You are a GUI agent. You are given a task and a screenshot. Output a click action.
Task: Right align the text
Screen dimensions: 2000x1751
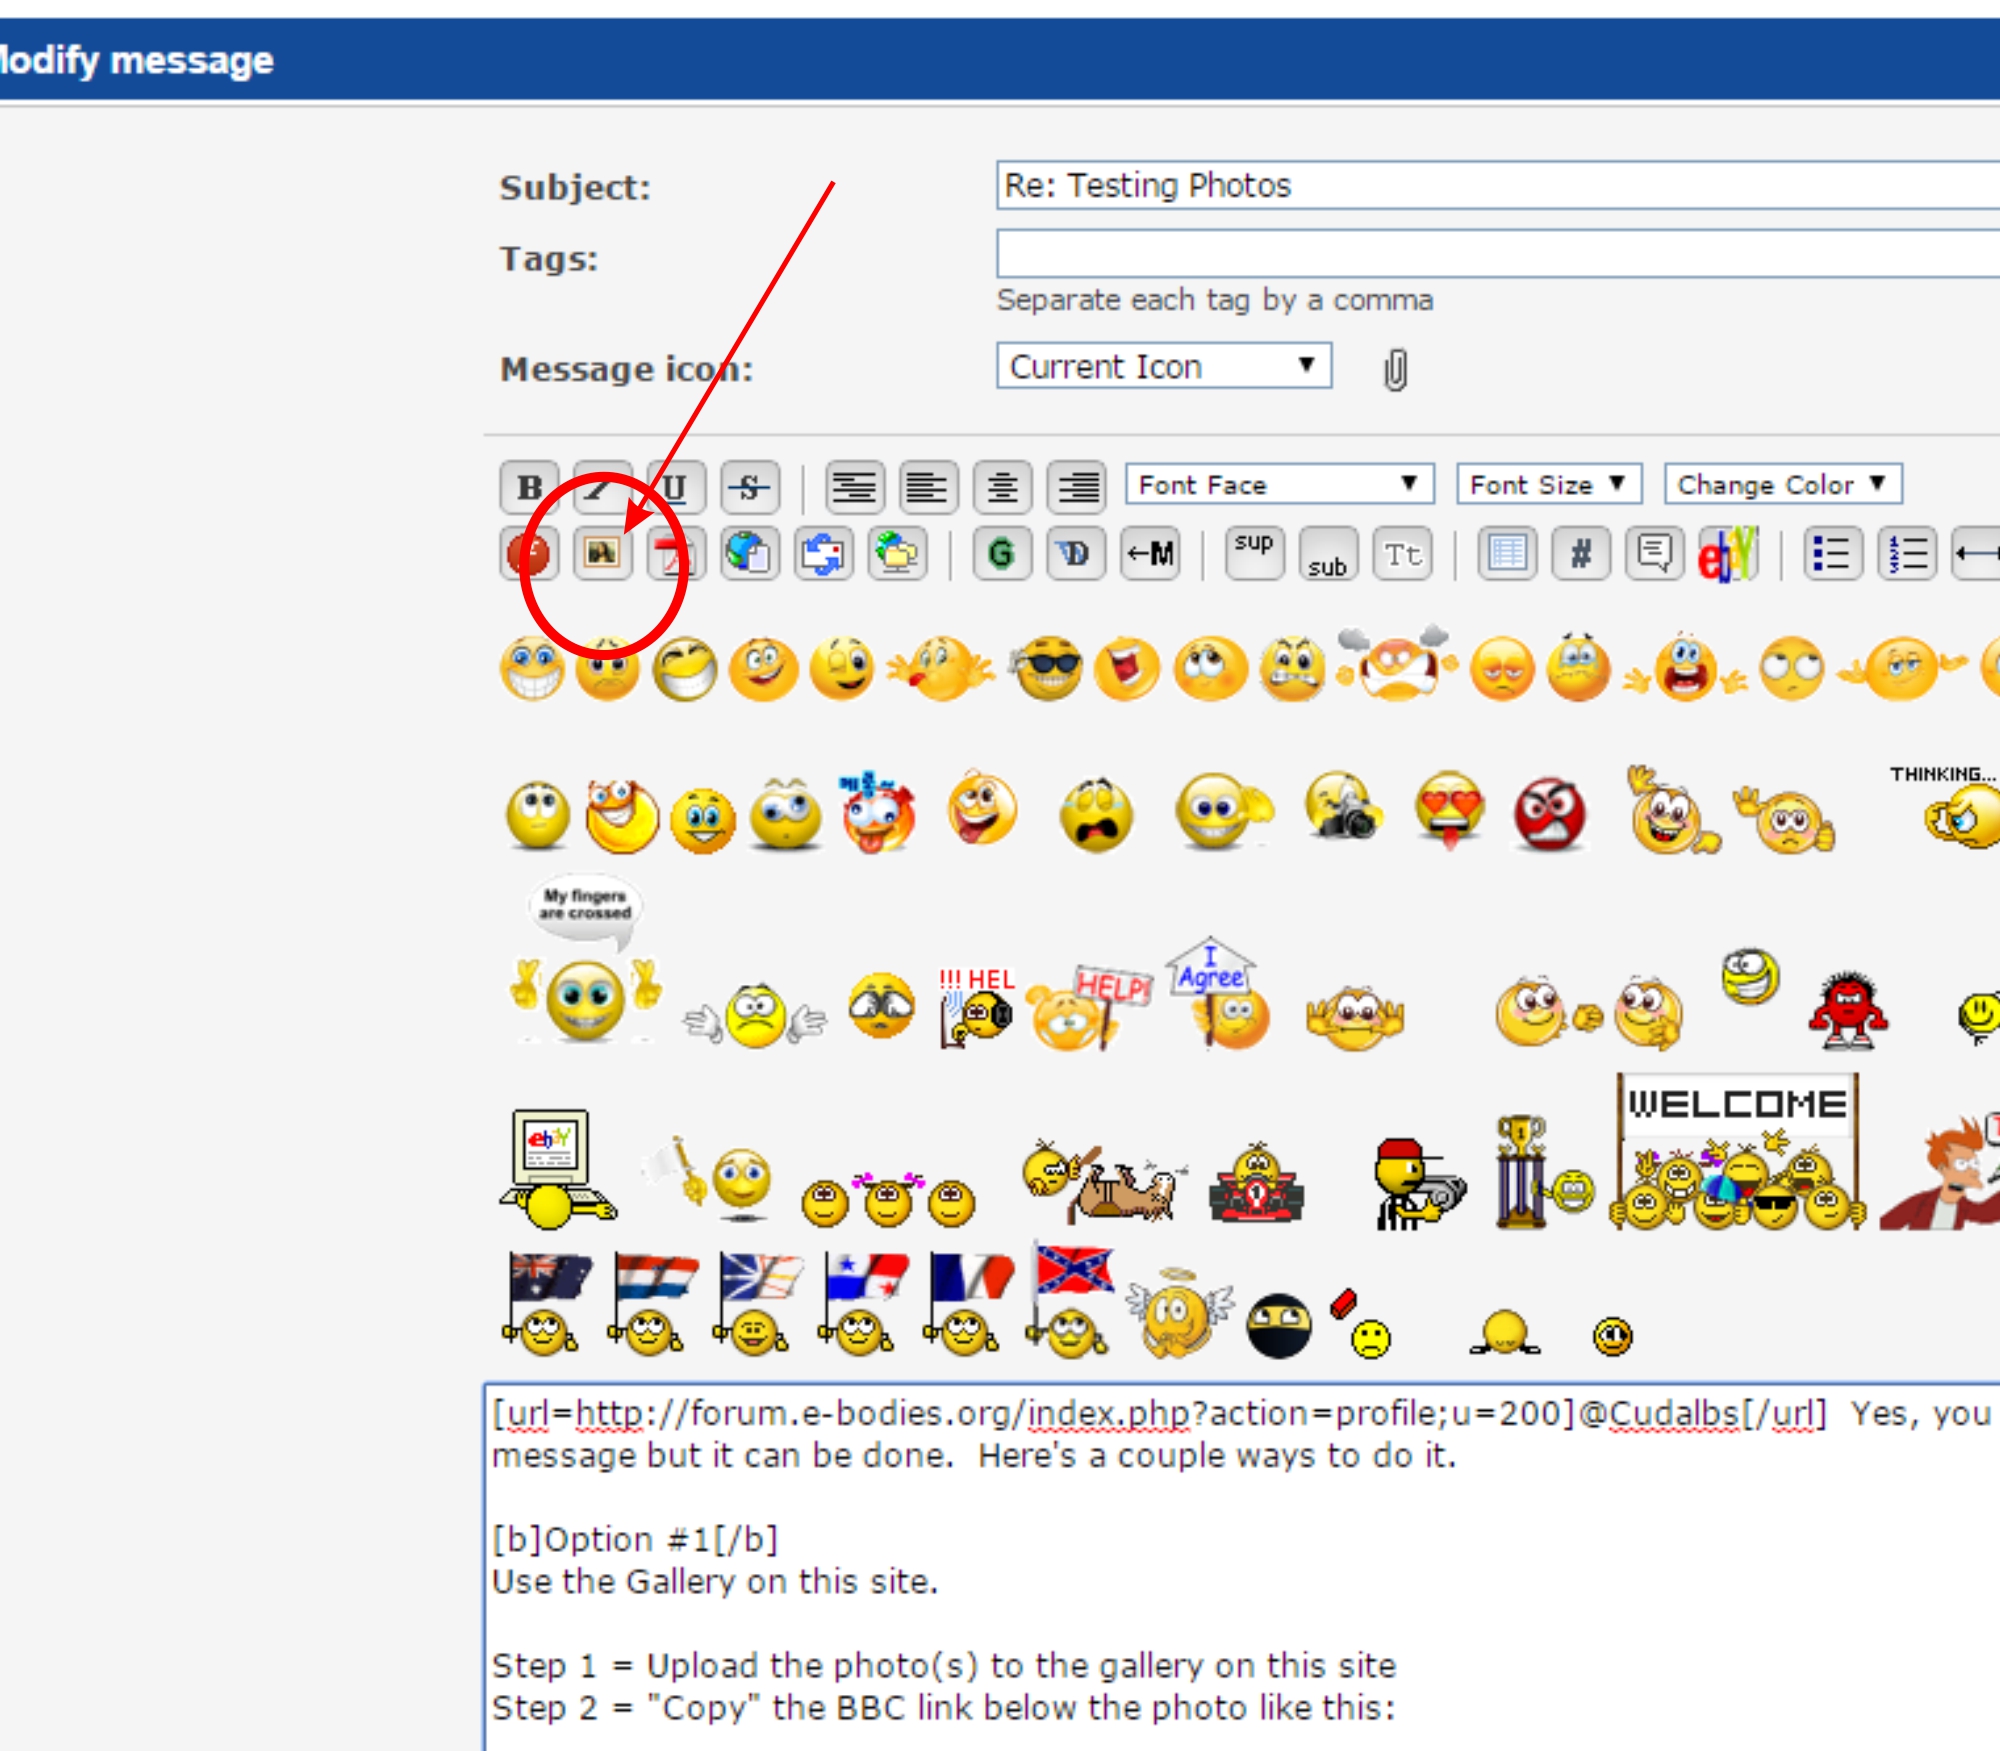[x=1077, y=488]
